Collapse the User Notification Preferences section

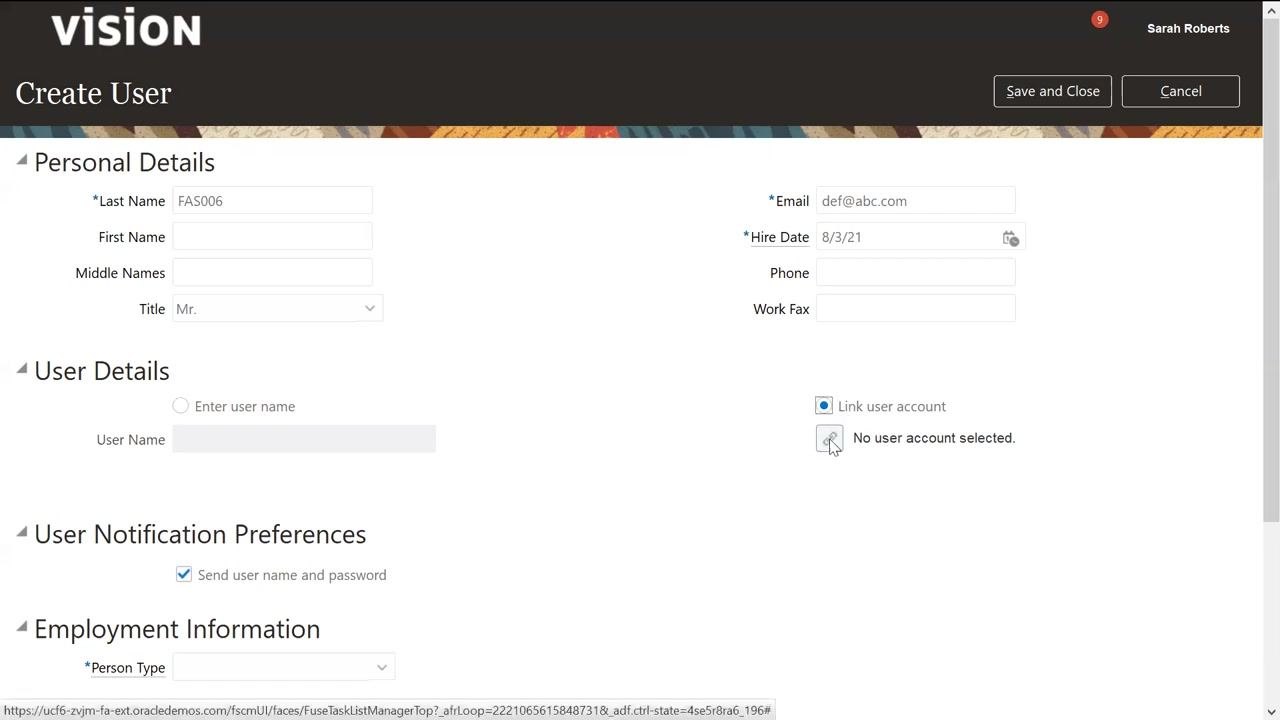pos(22,532)
